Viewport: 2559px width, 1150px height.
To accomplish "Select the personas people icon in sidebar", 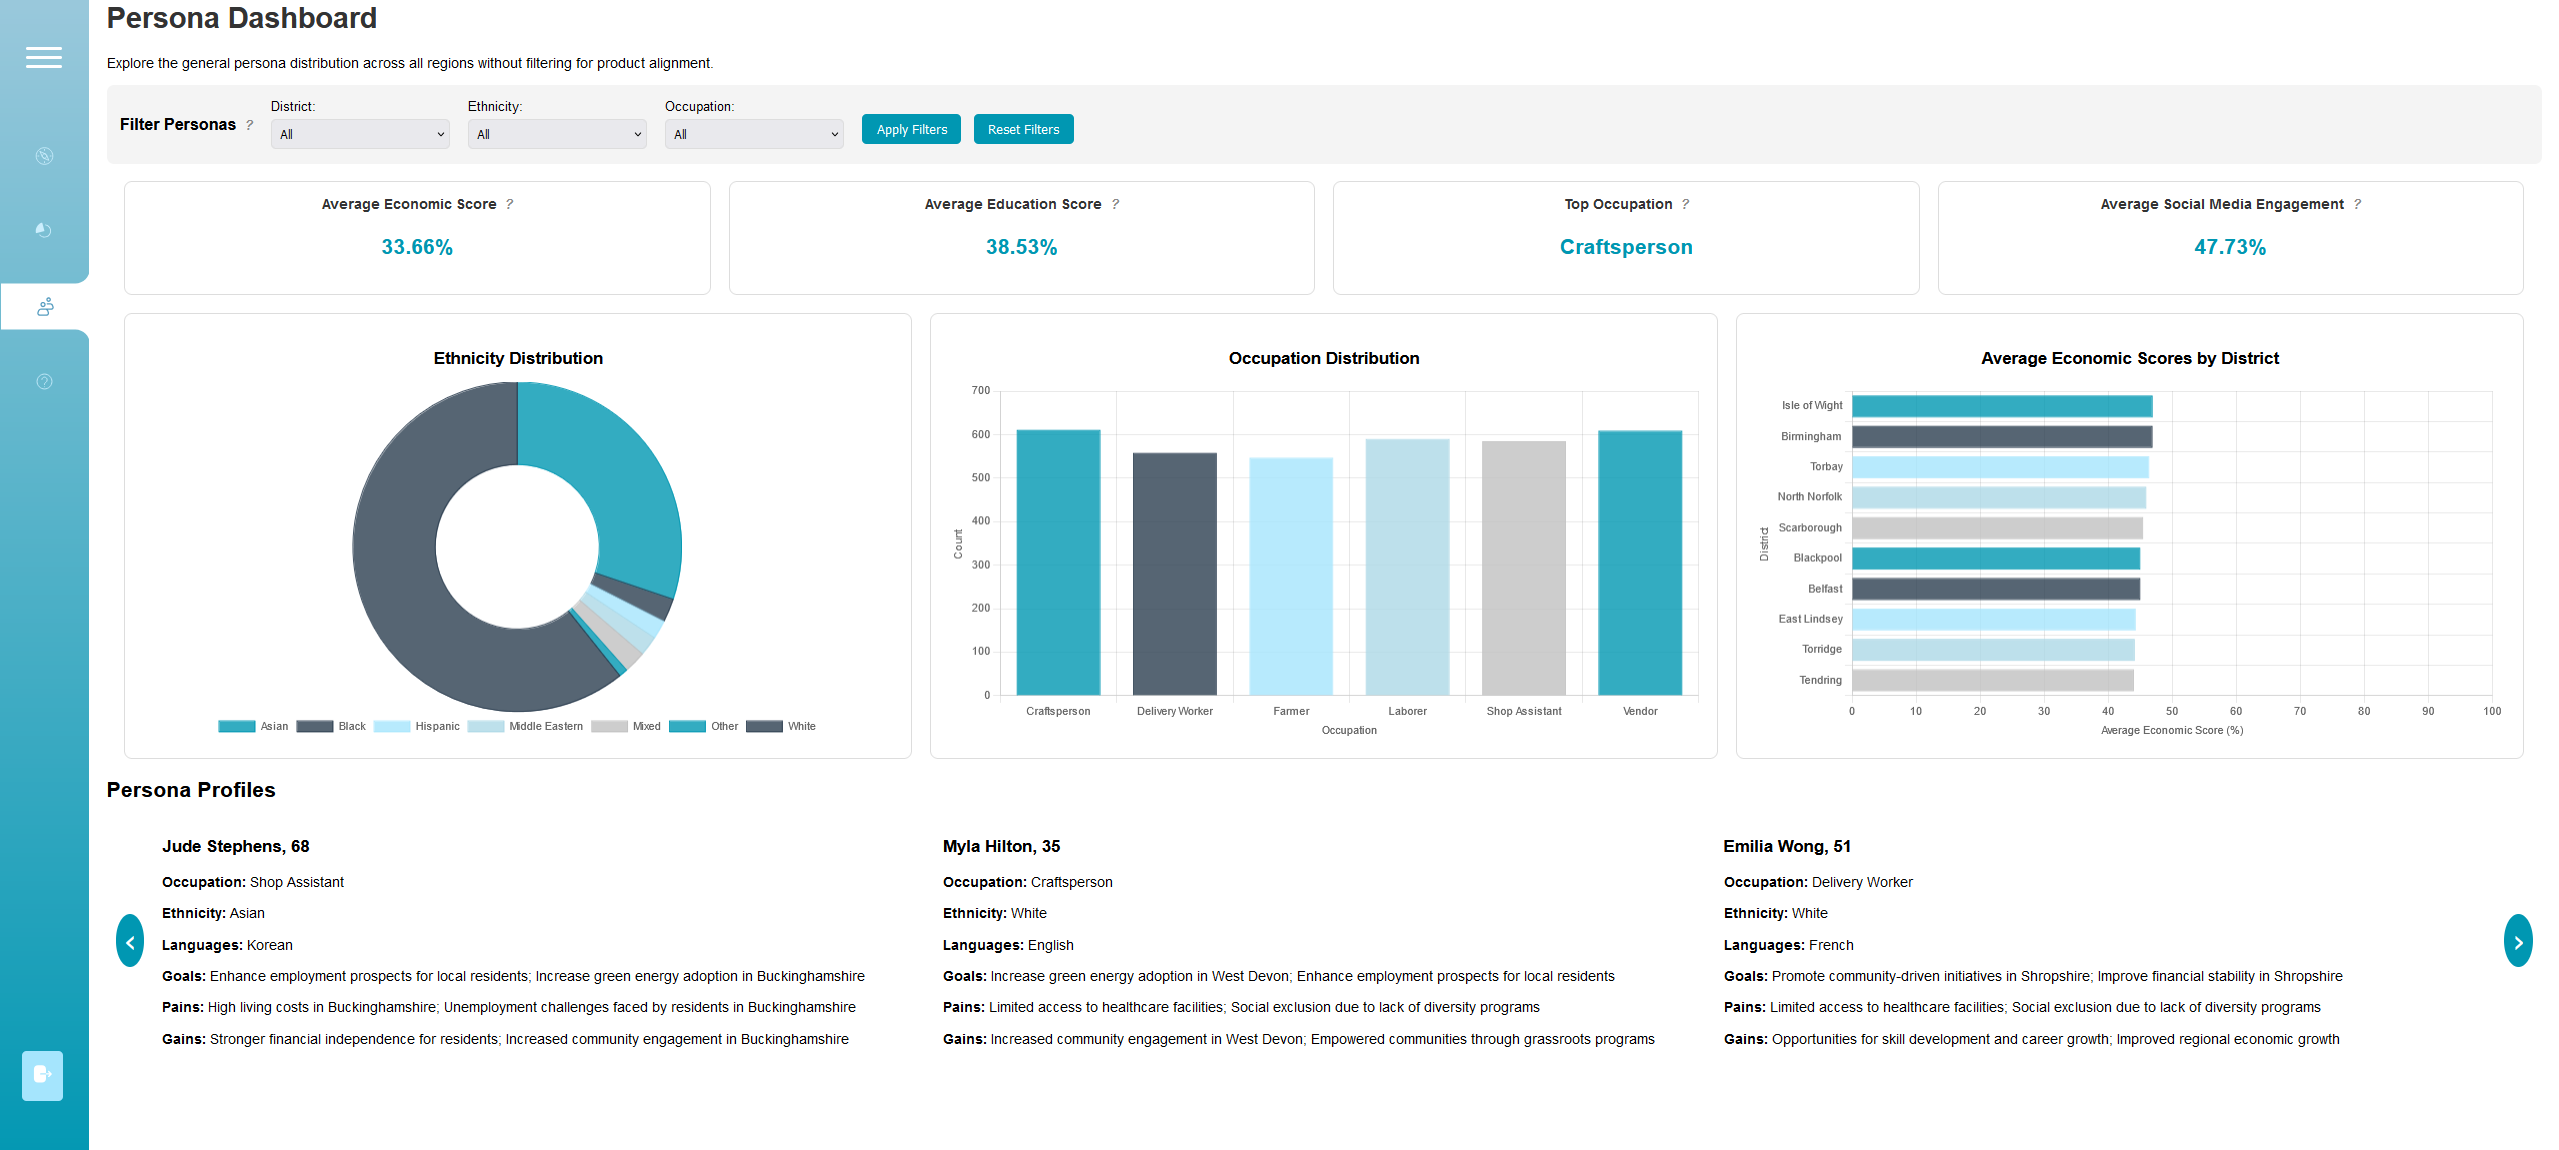I will pyautogui.click(x=44, y=306).
